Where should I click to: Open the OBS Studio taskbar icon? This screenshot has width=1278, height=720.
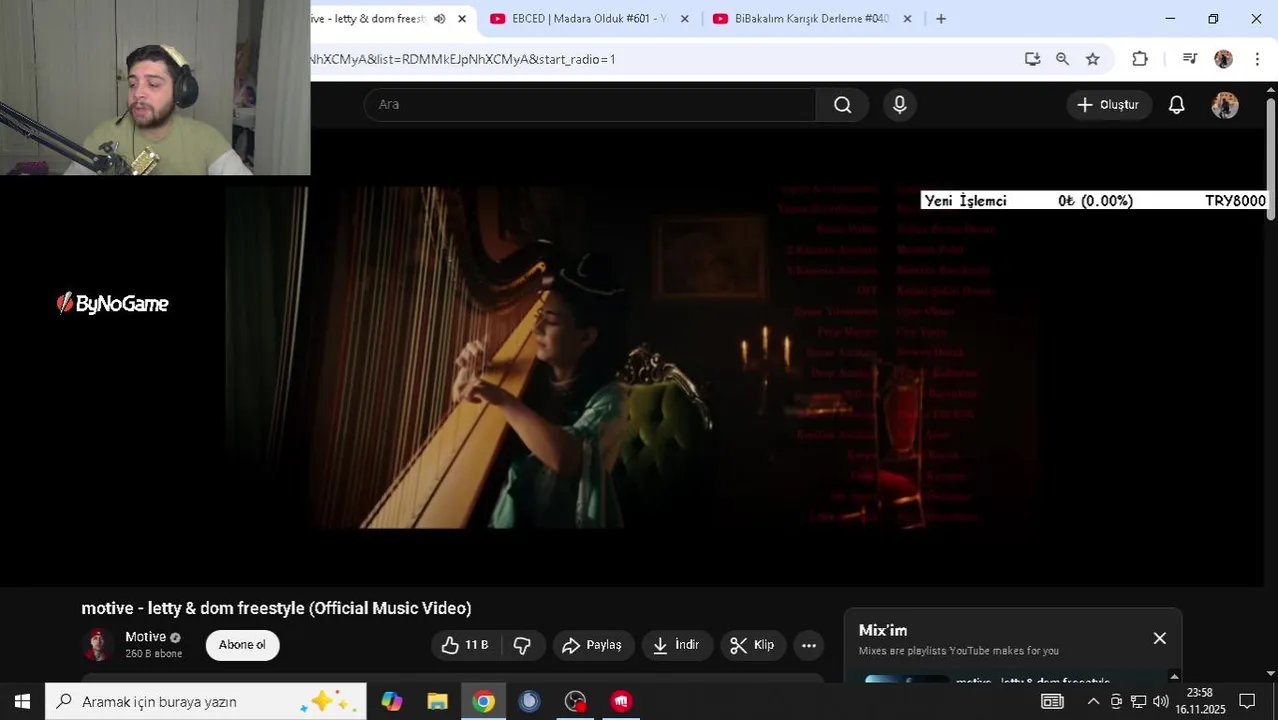575,701
